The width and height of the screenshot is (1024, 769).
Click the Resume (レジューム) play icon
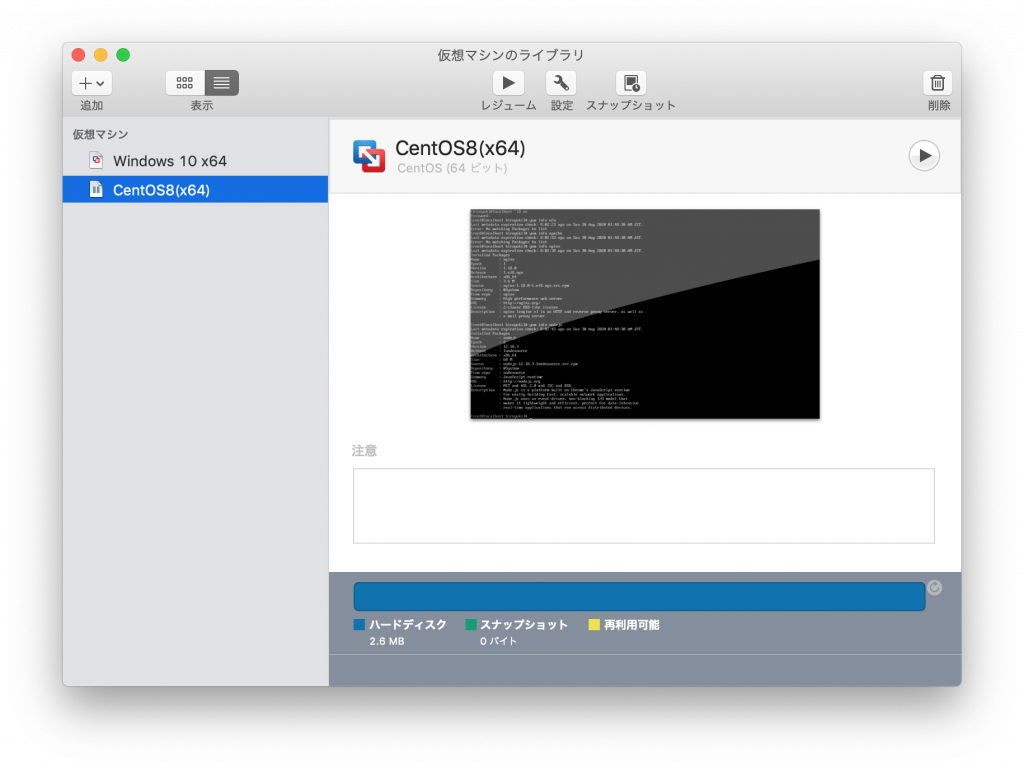click(x=508, y=83)
